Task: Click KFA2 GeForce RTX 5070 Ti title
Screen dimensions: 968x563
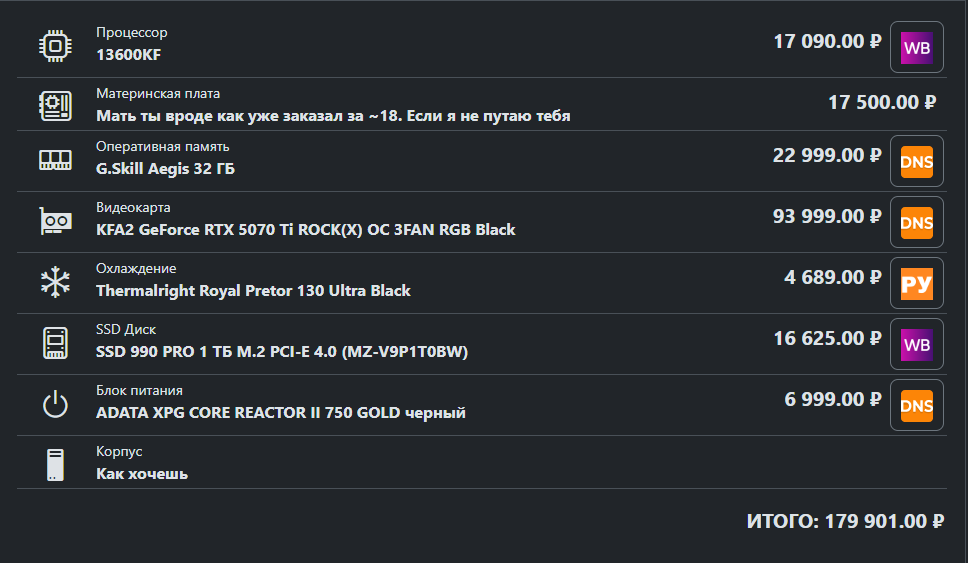Action: (305, 230)
